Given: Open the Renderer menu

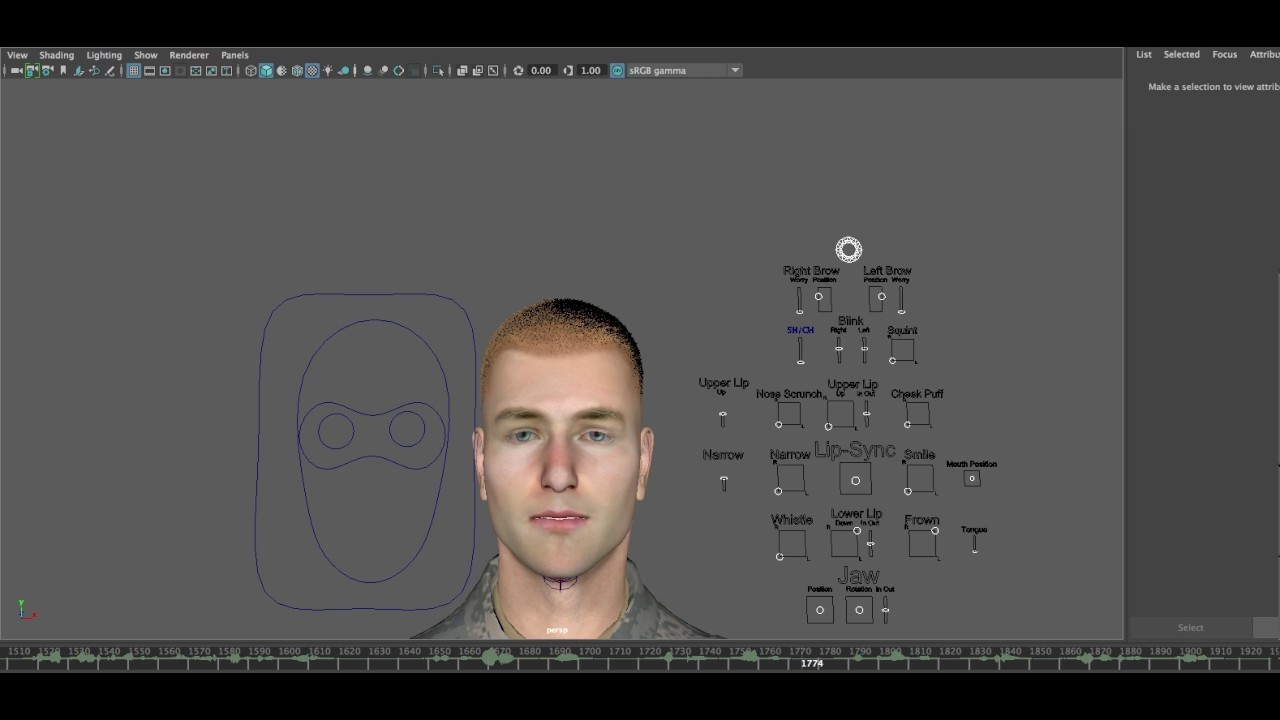Looking at the screenshot, I should 189,55.
